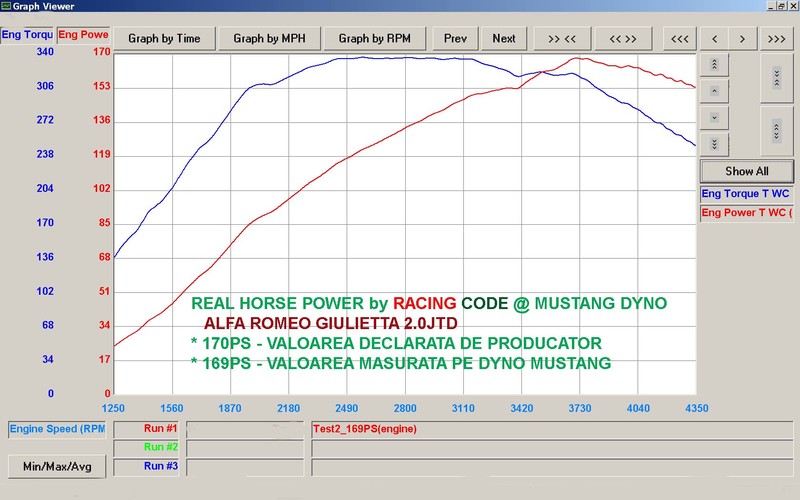Click the single down chevron button
The image size is (800, 500).
click(x=714, y=118)
